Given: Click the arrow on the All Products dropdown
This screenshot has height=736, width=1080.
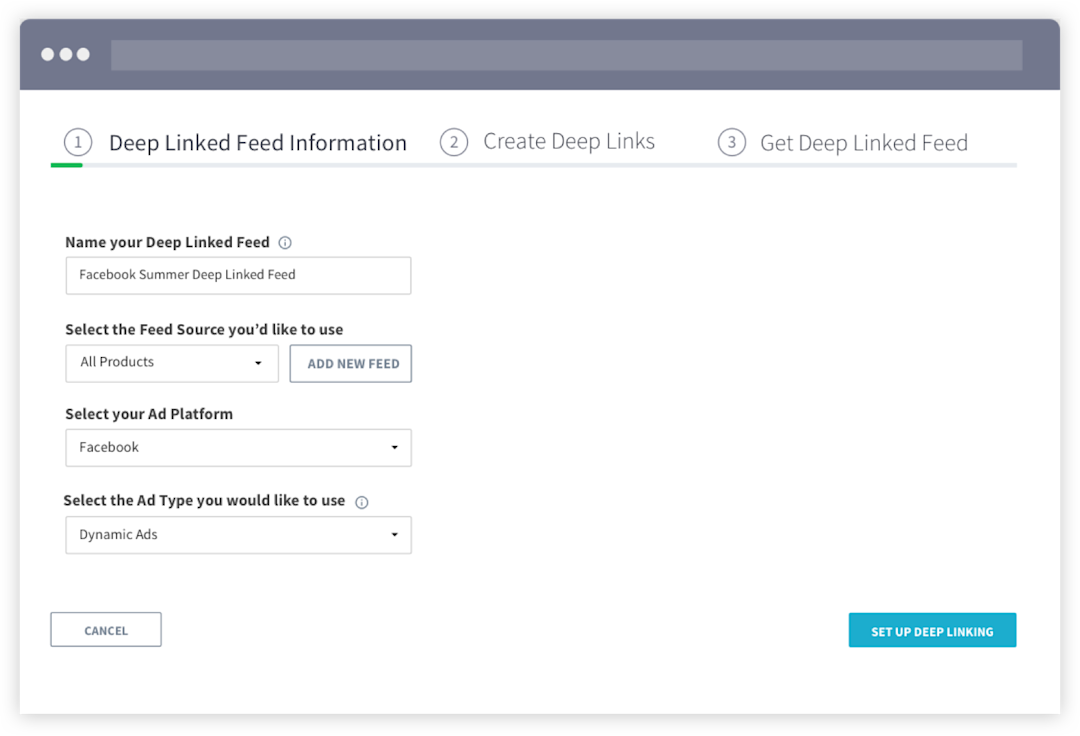Looking at the screenshot, I should 258,364.
